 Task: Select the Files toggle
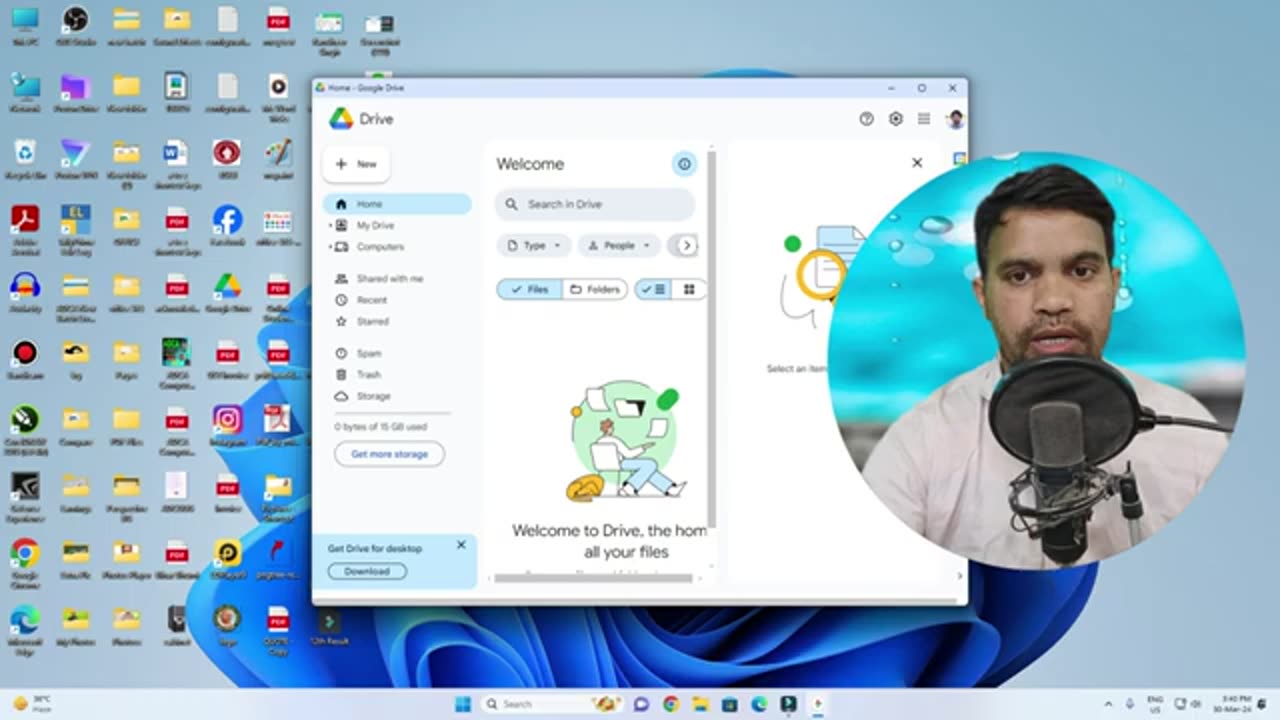[x=530, y=289]
